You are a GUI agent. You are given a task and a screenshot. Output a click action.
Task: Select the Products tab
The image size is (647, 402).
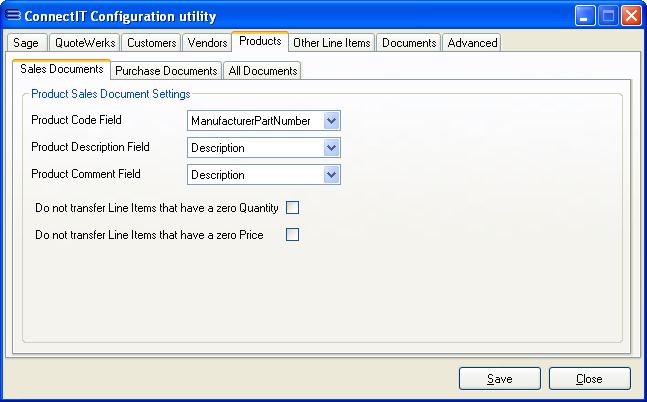(x=260, y=41)
